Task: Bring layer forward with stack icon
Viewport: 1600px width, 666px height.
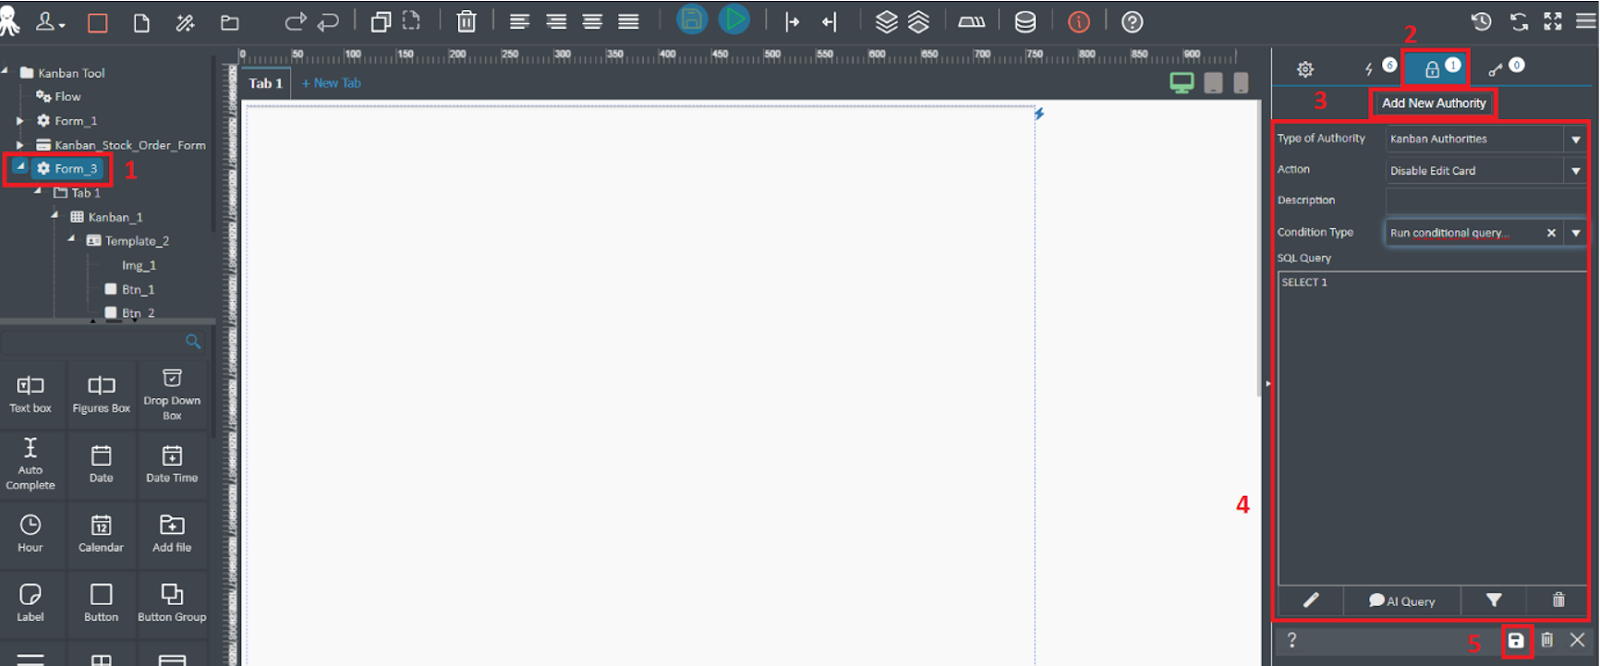Action: 887,22
